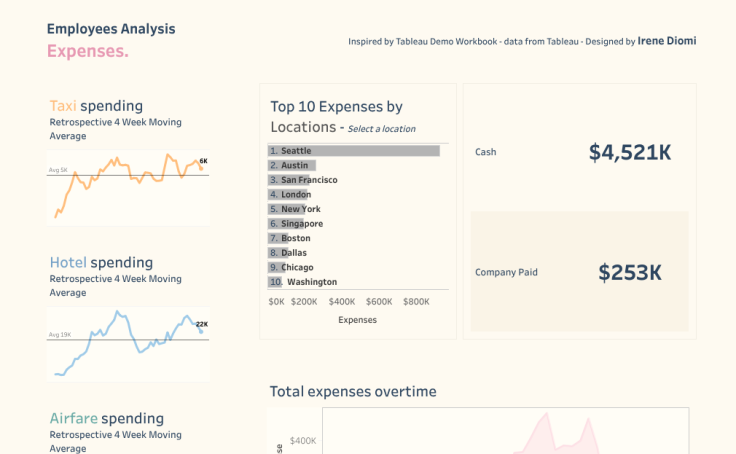The height and width of the screenshot is (454, 736).
Task: Select Chicago in the Top 10 list
Action: tap(296, 268)
